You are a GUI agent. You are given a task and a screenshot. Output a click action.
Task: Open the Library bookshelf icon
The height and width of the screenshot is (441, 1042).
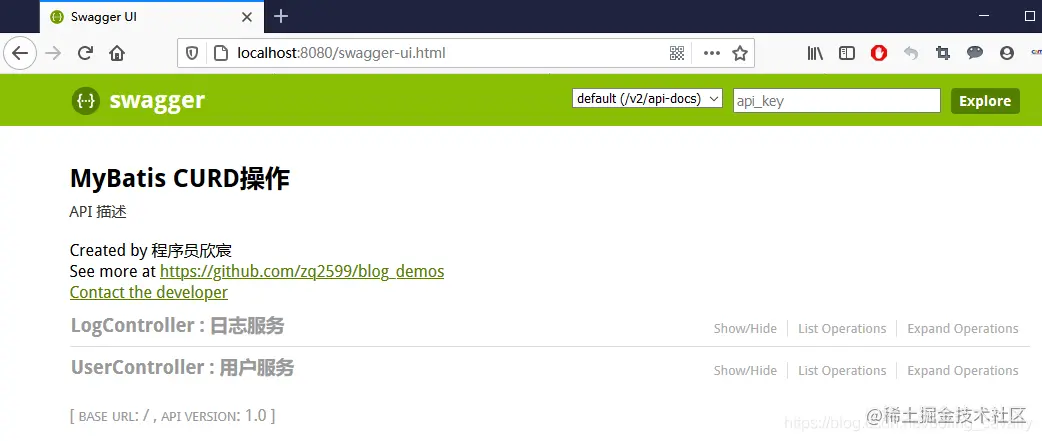click(x=815, y=53)
